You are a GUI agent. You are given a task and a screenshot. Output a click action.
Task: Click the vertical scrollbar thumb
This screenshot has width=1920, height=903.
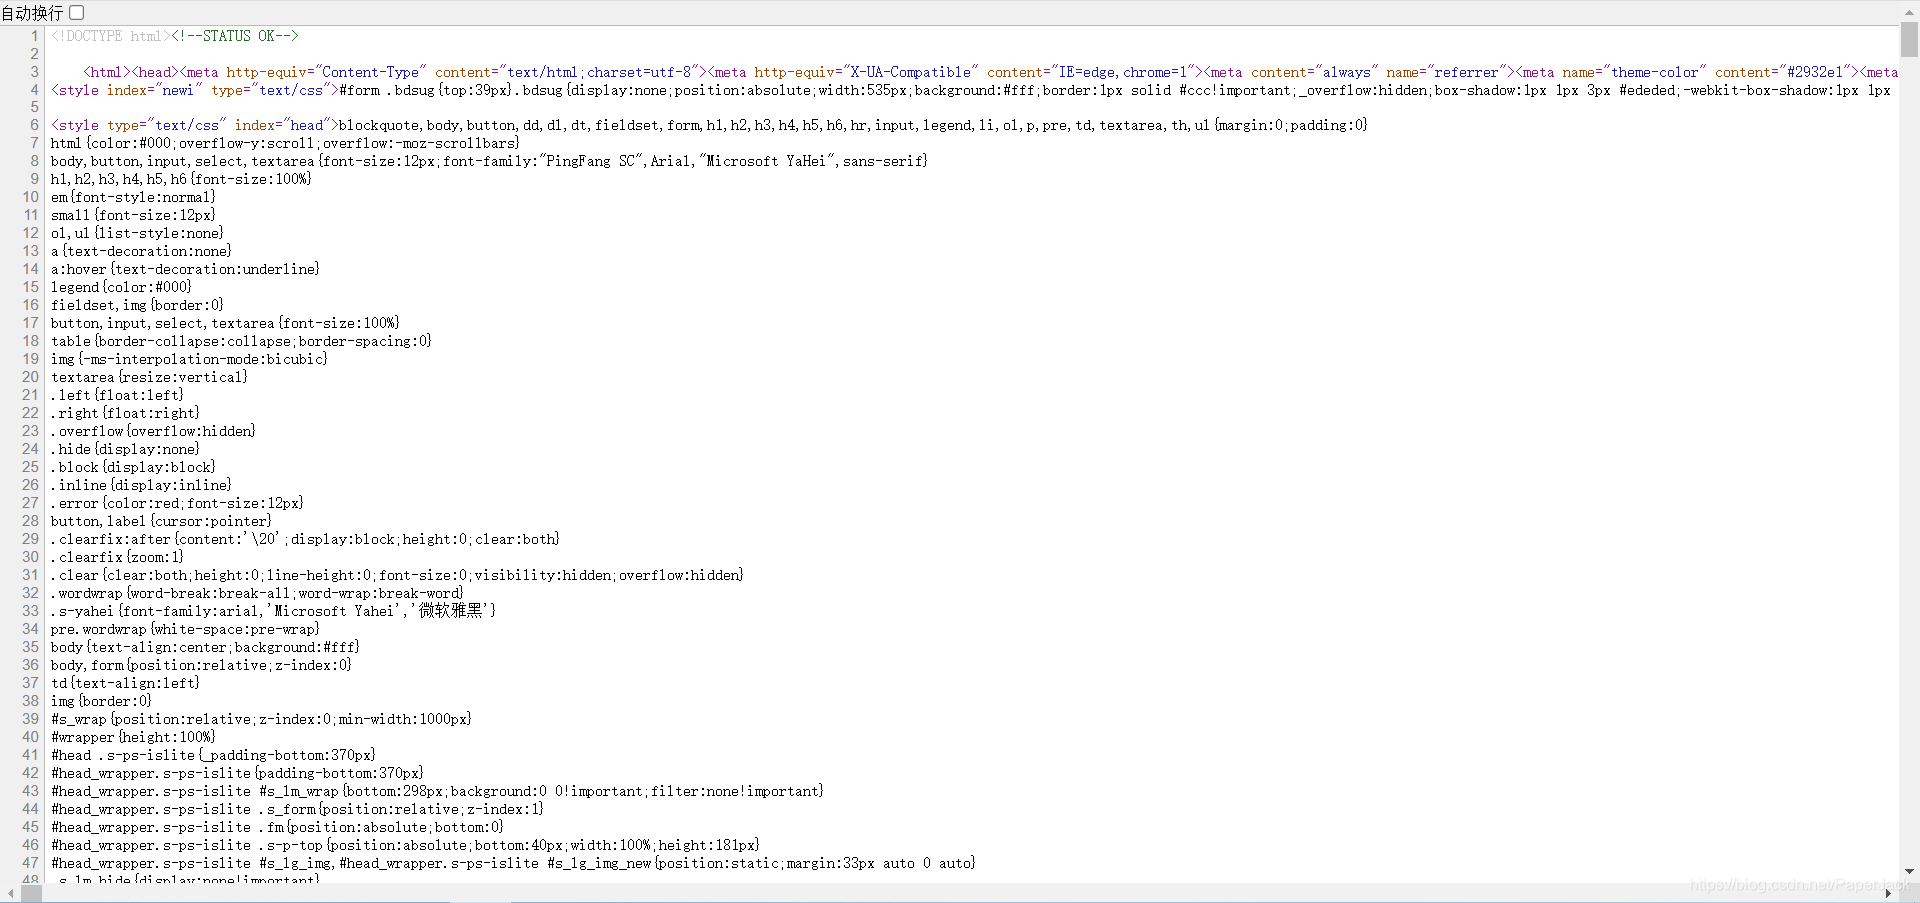(1909, 40)
